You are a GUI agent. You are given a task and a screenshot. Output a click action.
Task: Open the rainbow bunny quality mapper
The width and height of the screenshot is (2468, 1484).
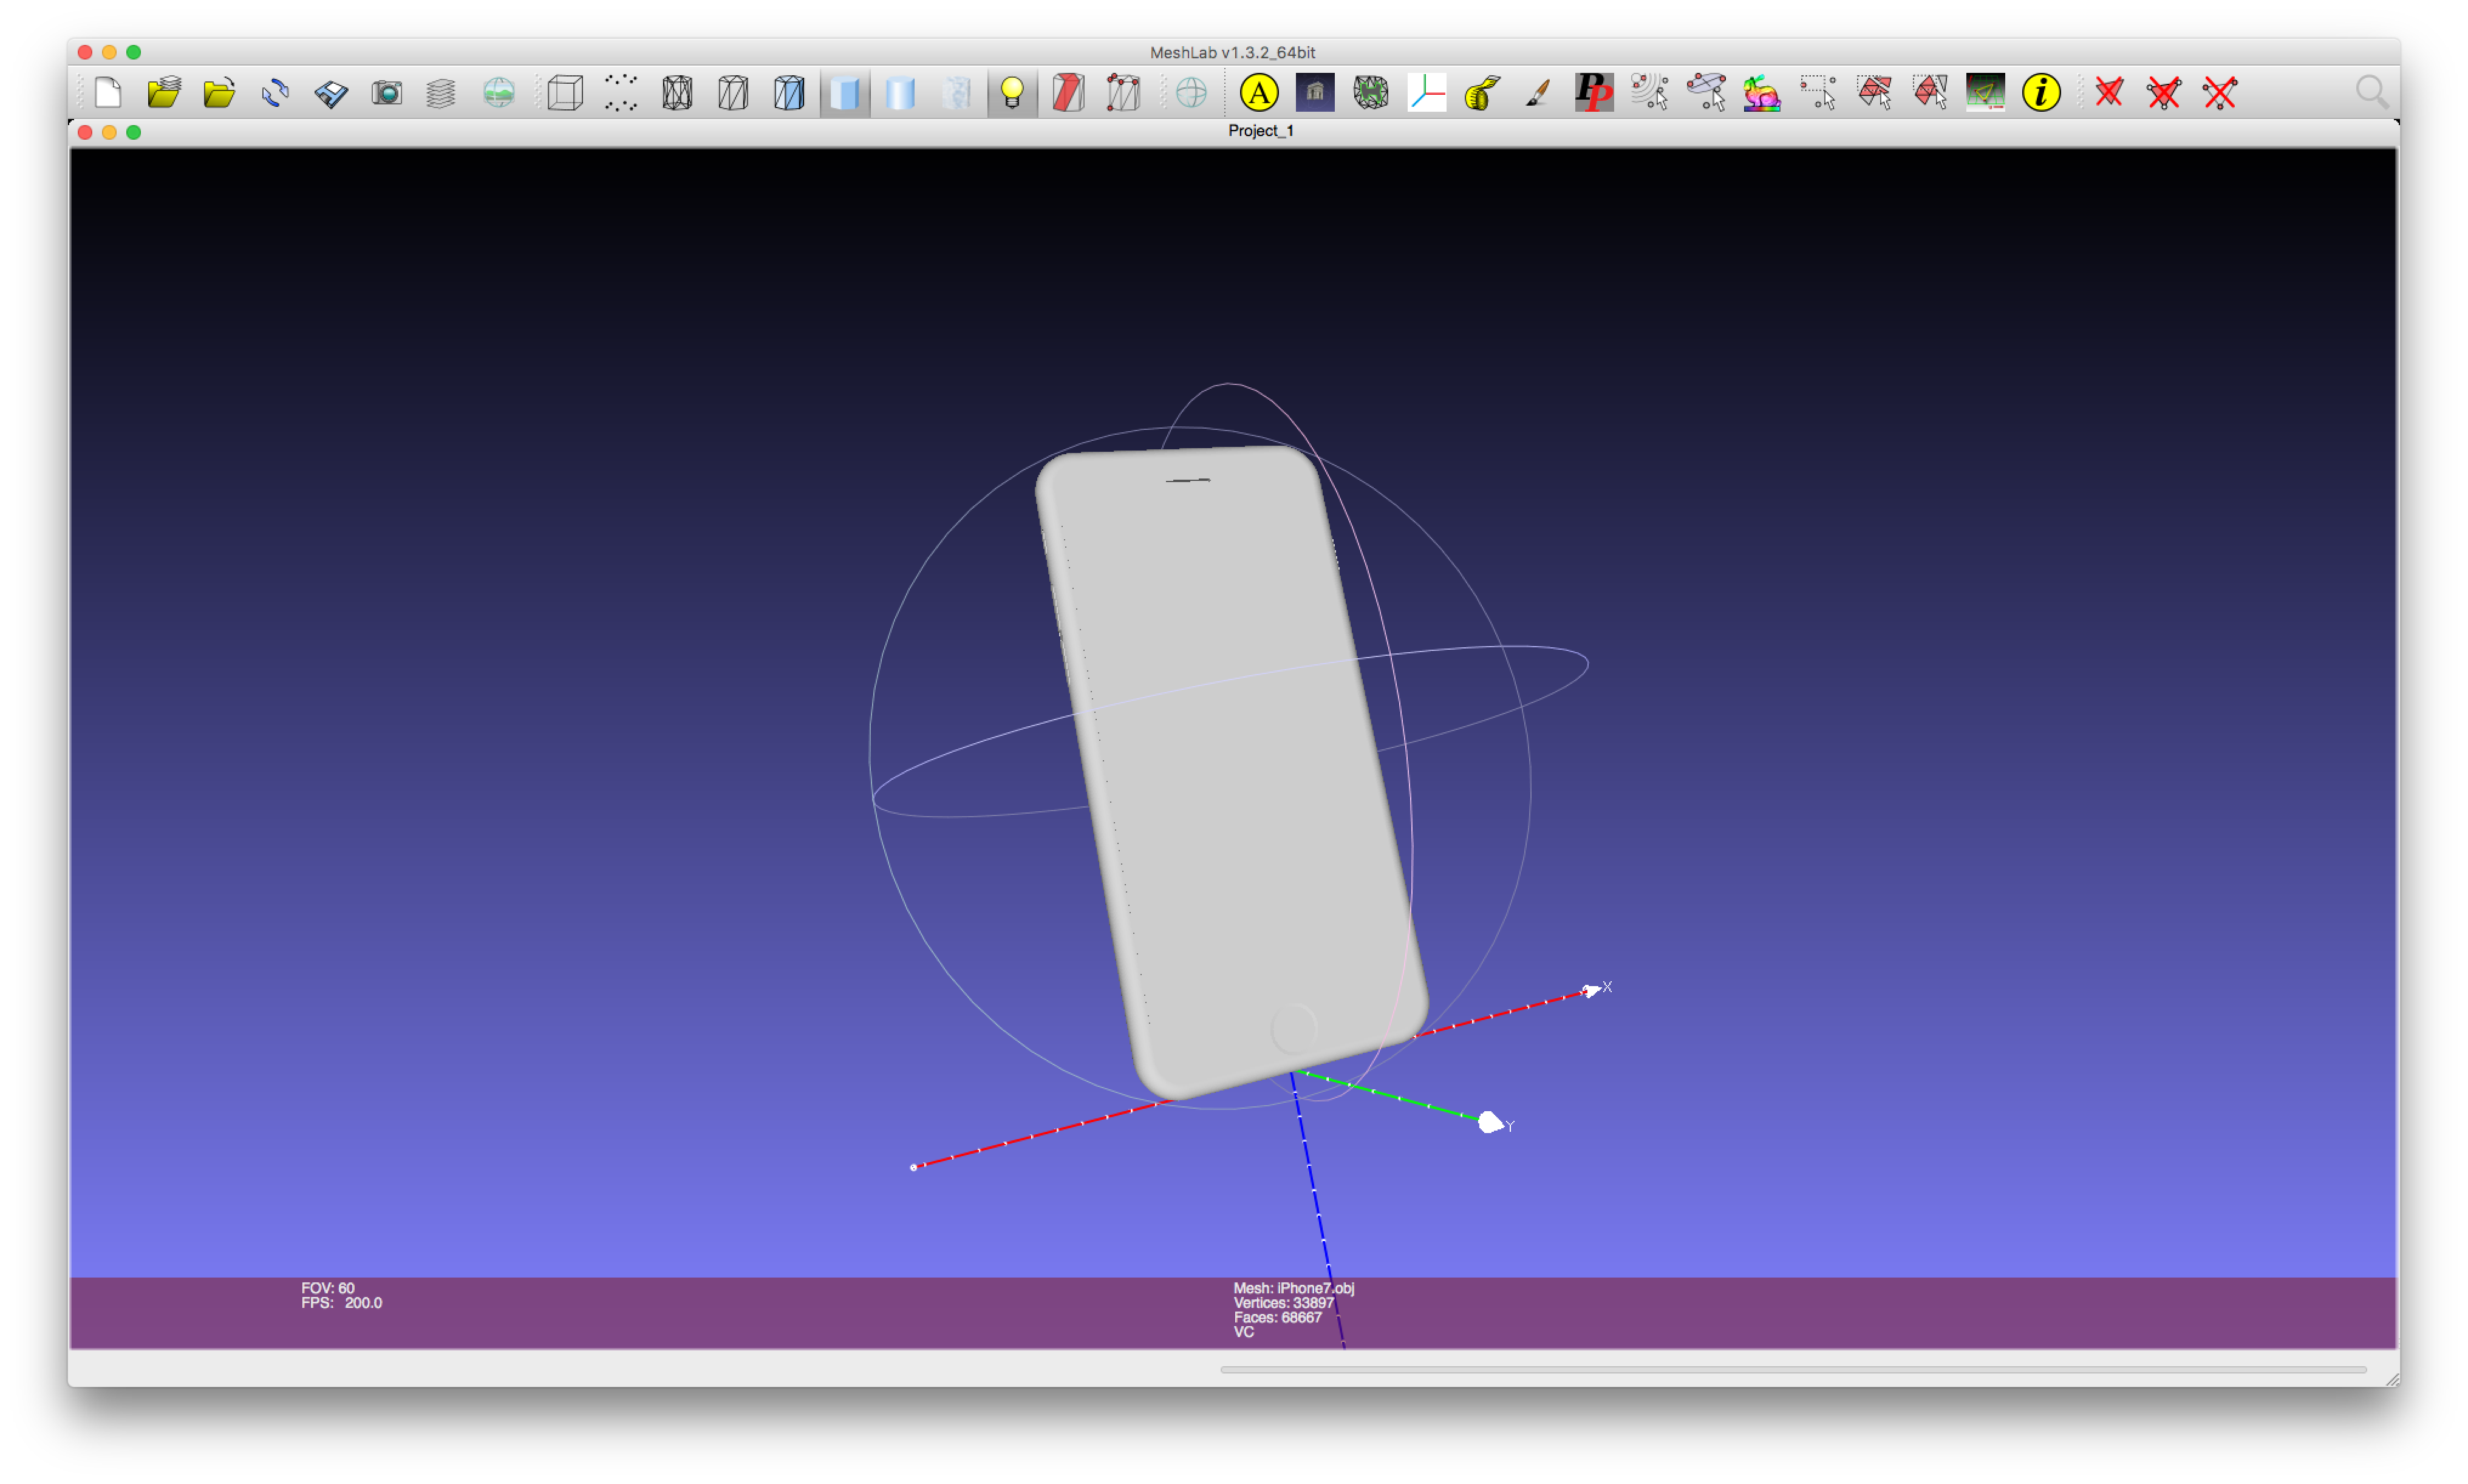pyautogui.click(x=1762, y=93)
